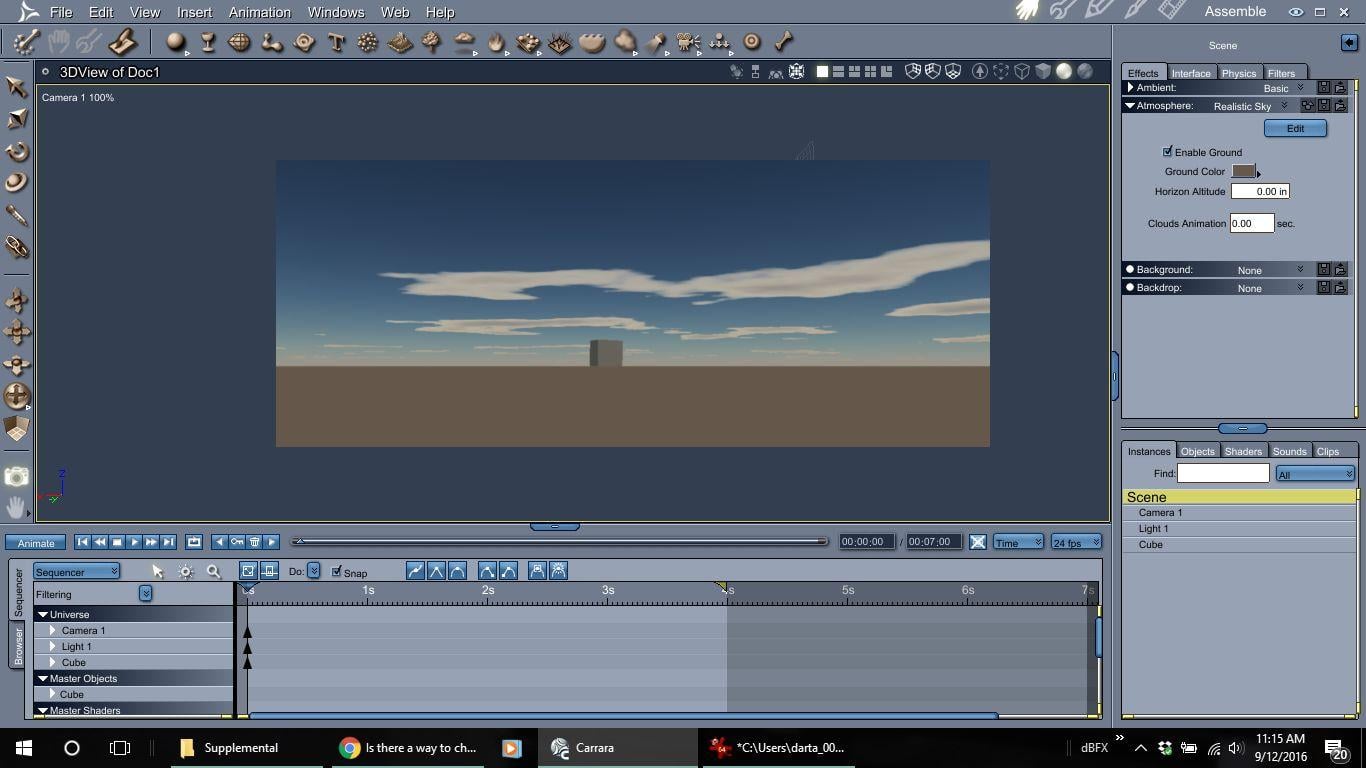Save the Atmosphere preset with disk icon
Viewport: 1366px width, 768px height.
click(1324, 106)
